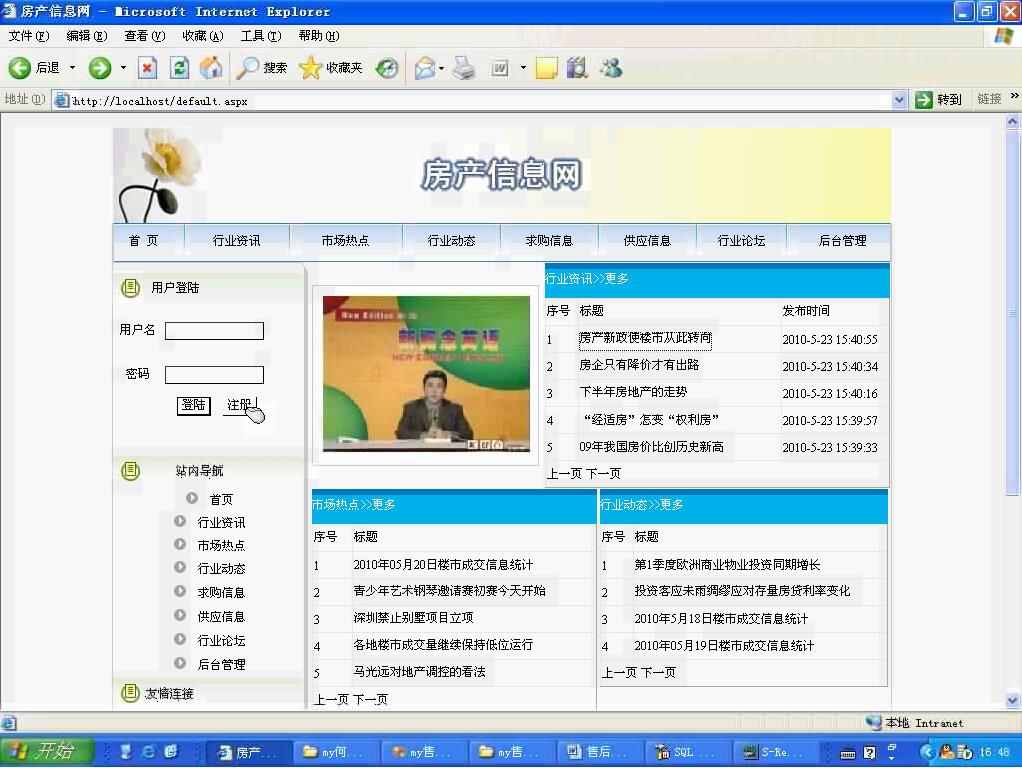This screenshot has height=768, width=1022.
Task: Open the yellow Discuss note icon
Action: tap(546, 68)
